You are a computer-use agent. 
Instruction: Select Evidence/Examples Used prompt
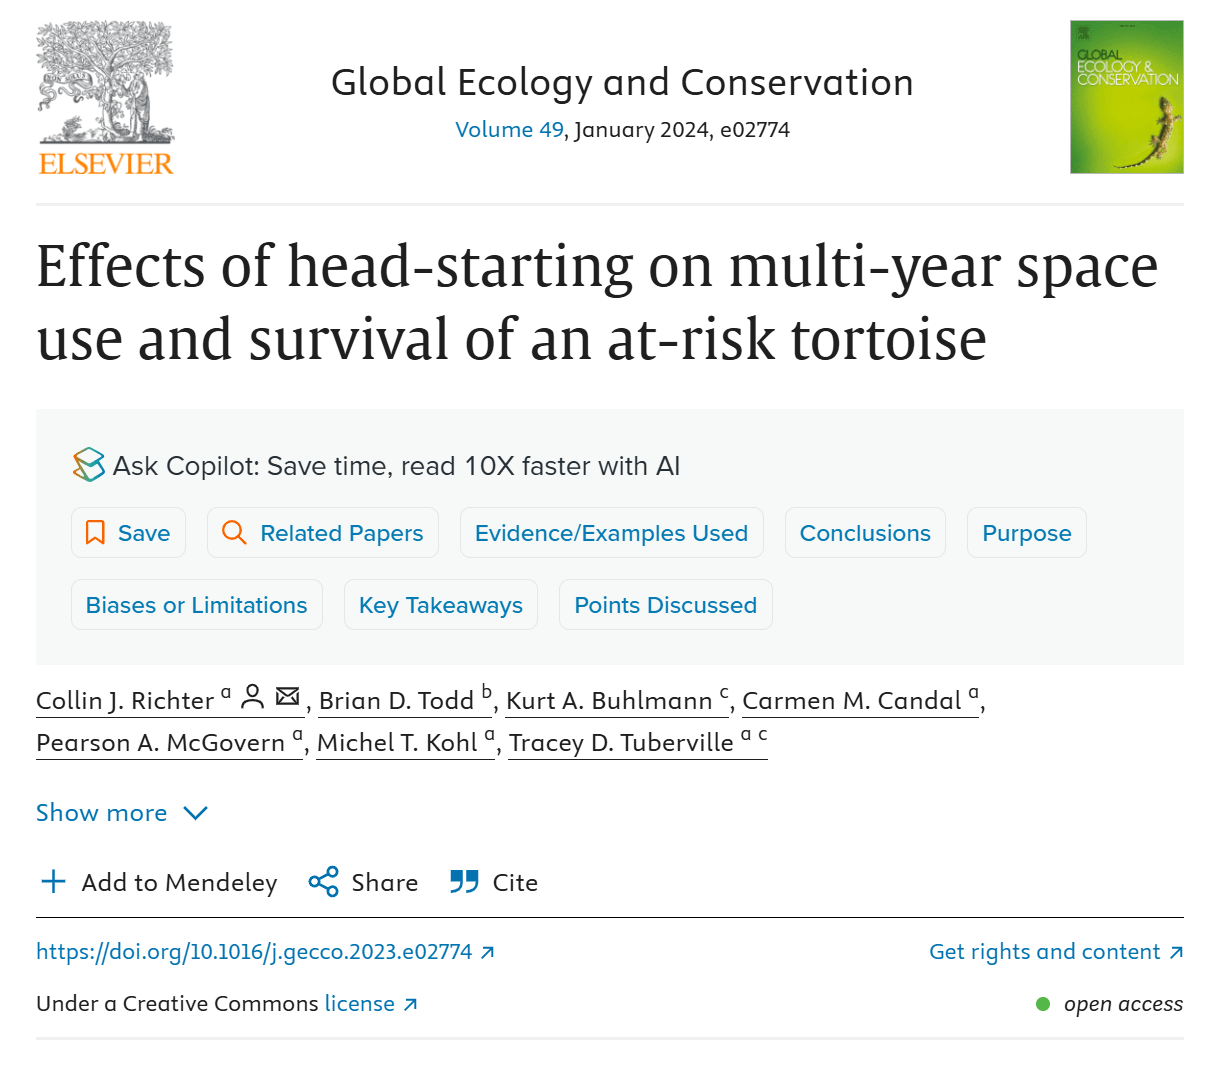pos(611,533)
